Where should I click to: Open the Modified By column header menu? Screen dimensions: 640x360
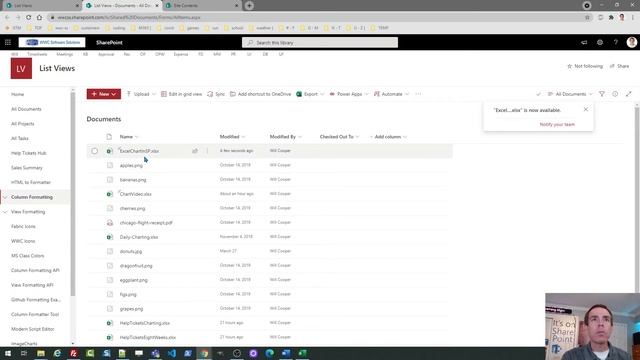[285, 137]
